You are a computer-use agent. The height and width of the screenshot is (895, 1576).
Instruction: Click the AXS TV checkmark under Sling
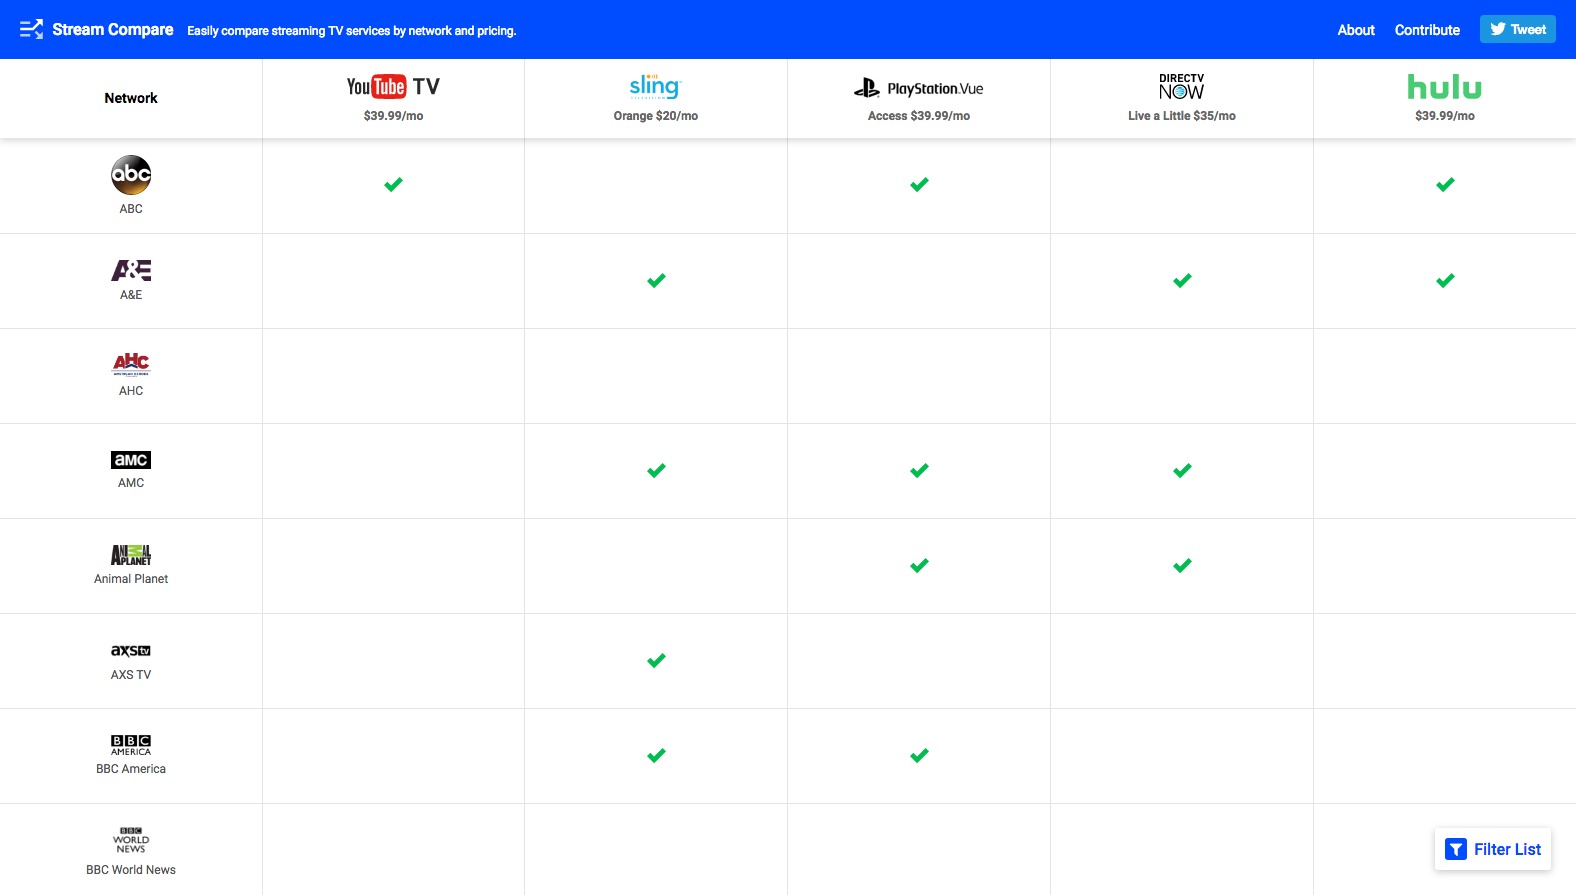656,660
